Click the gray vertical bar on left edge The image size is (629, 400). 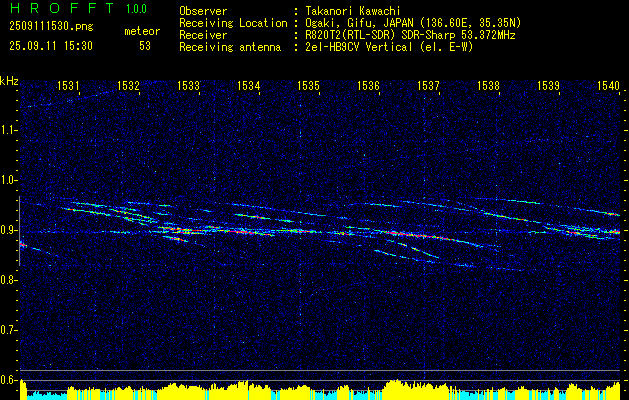click(x=20, y=231)
